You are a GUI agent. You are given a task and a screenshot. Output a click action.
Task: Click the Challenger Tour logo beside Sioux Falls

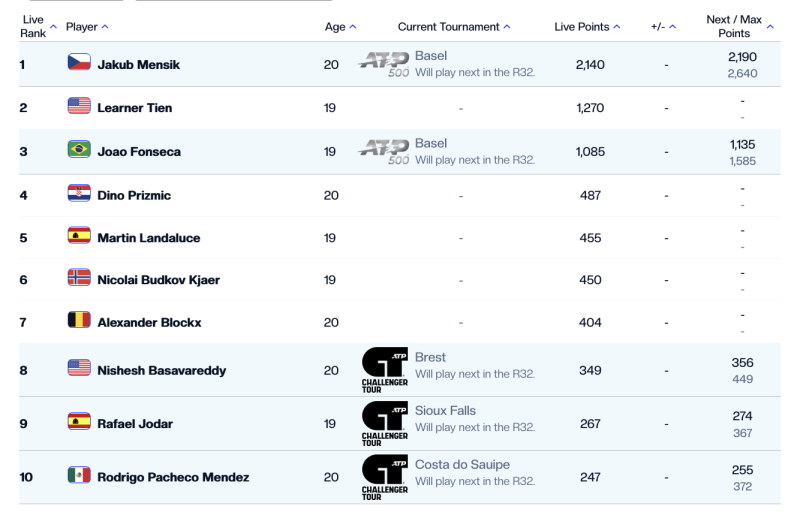point(384,424)
